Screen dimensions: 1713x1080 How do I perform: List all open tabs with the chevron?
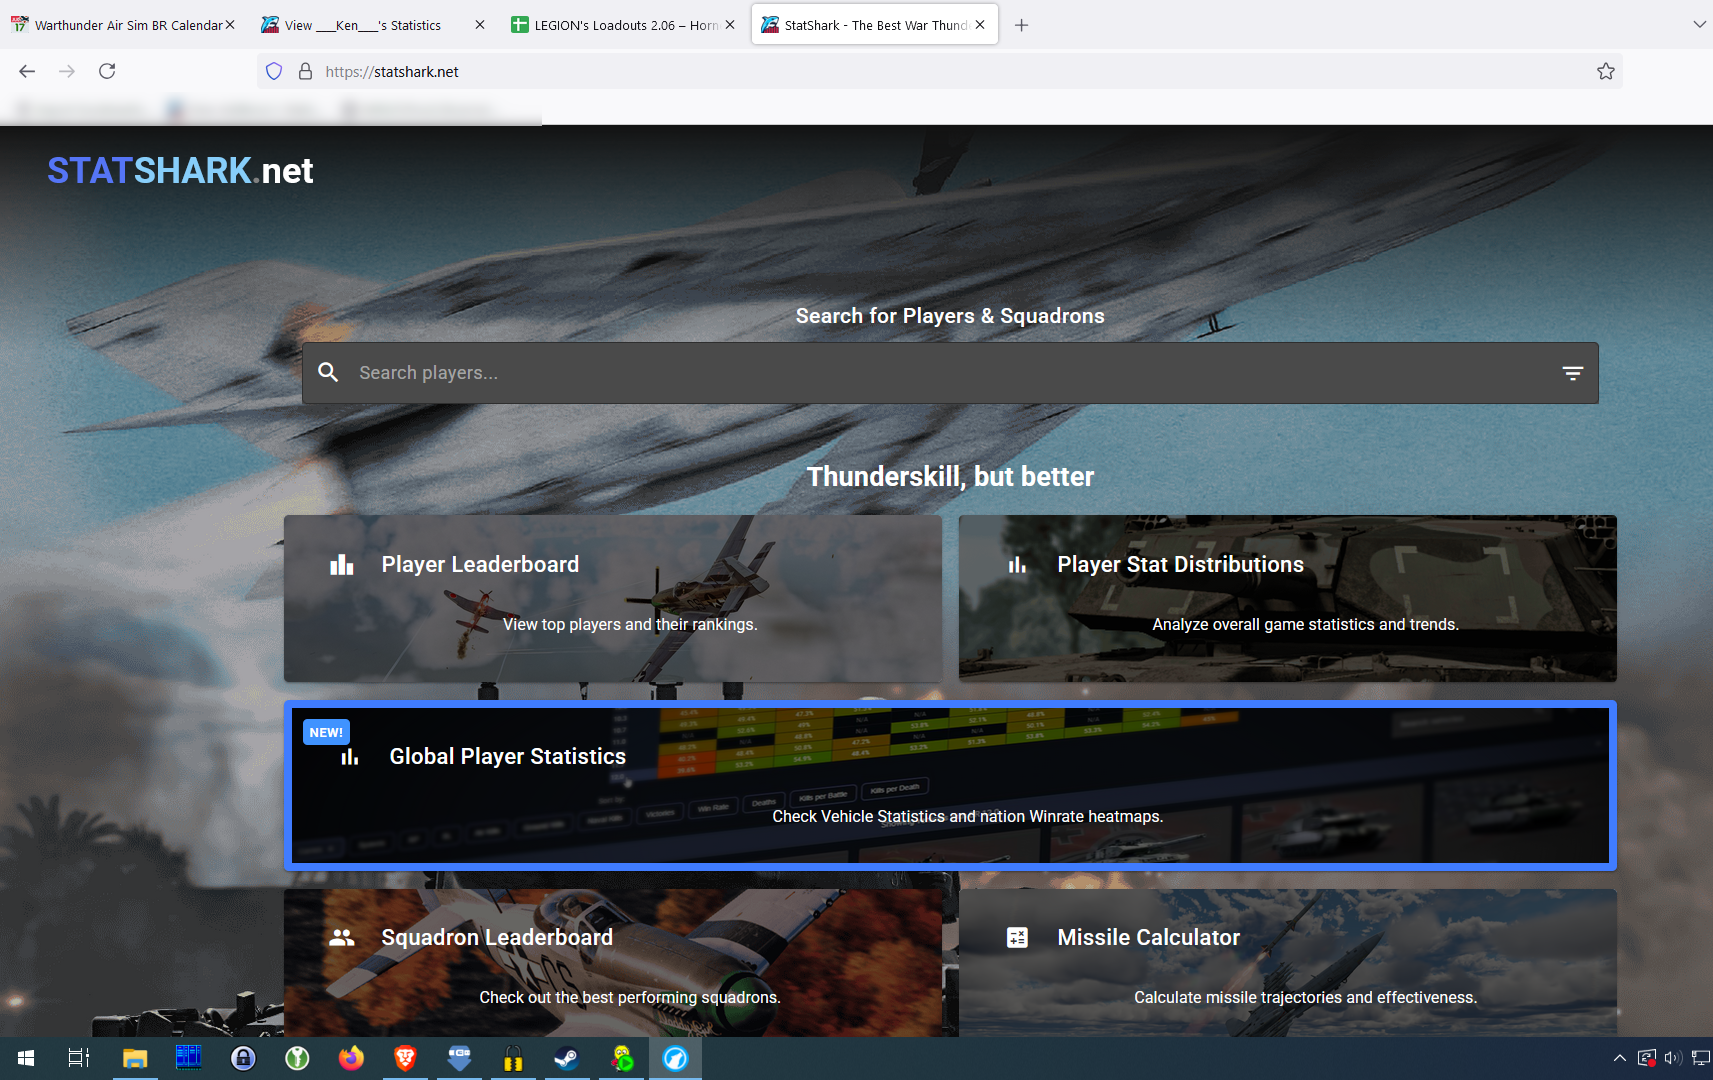click(x=1699, y=24)
